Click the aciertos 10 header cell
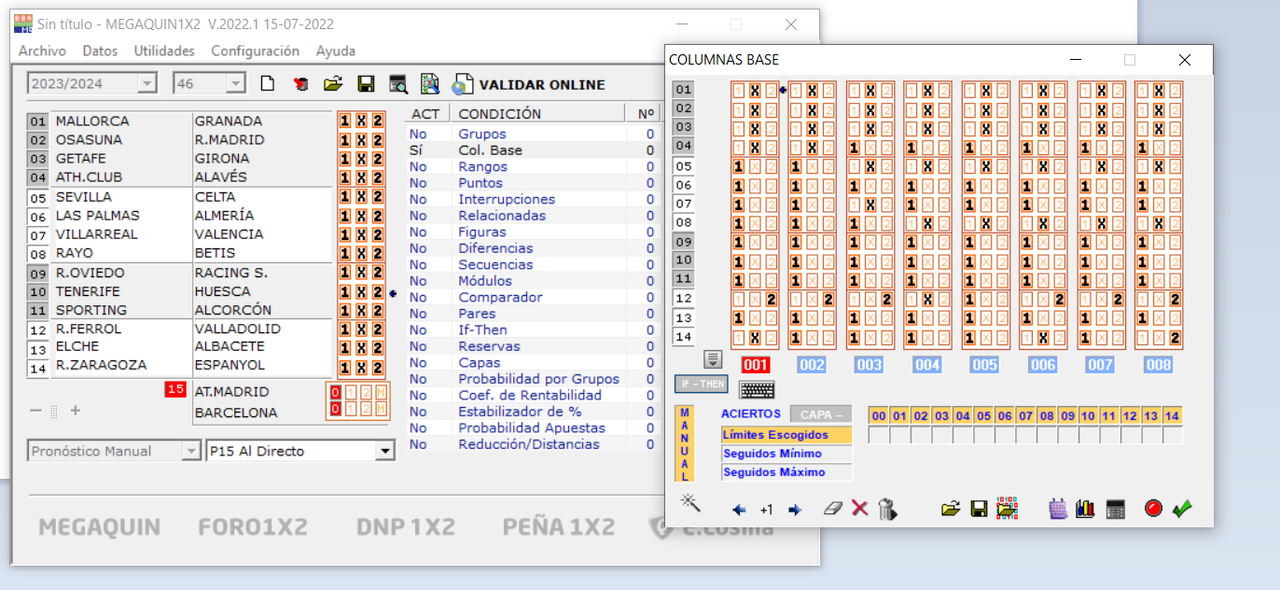Screen dimensions: 1280x590 point(1088,416)
